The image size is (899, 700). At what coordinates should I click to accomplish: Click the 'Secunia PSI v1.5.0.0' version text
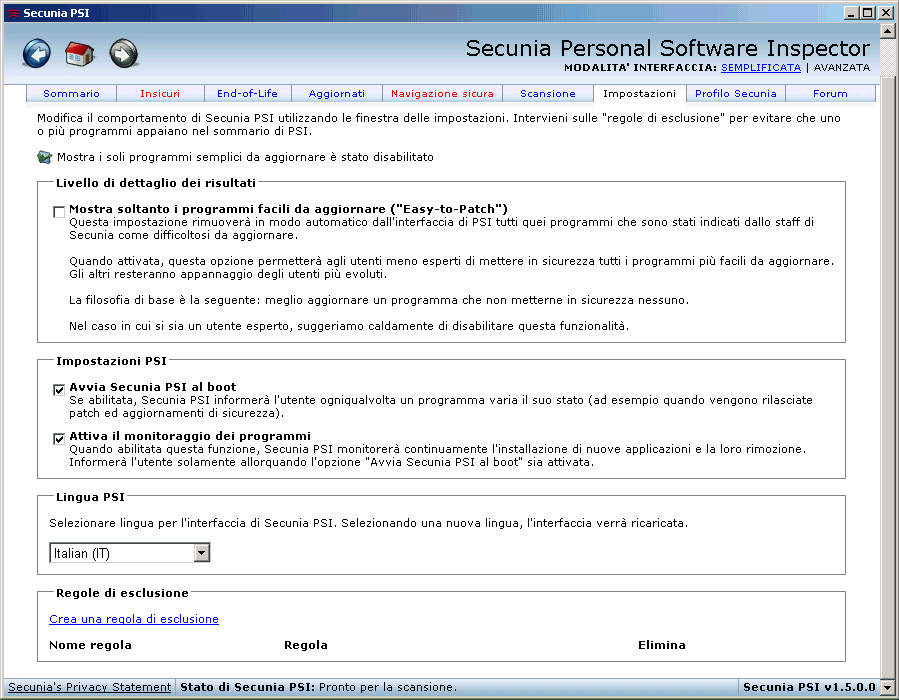pos(809,687)
